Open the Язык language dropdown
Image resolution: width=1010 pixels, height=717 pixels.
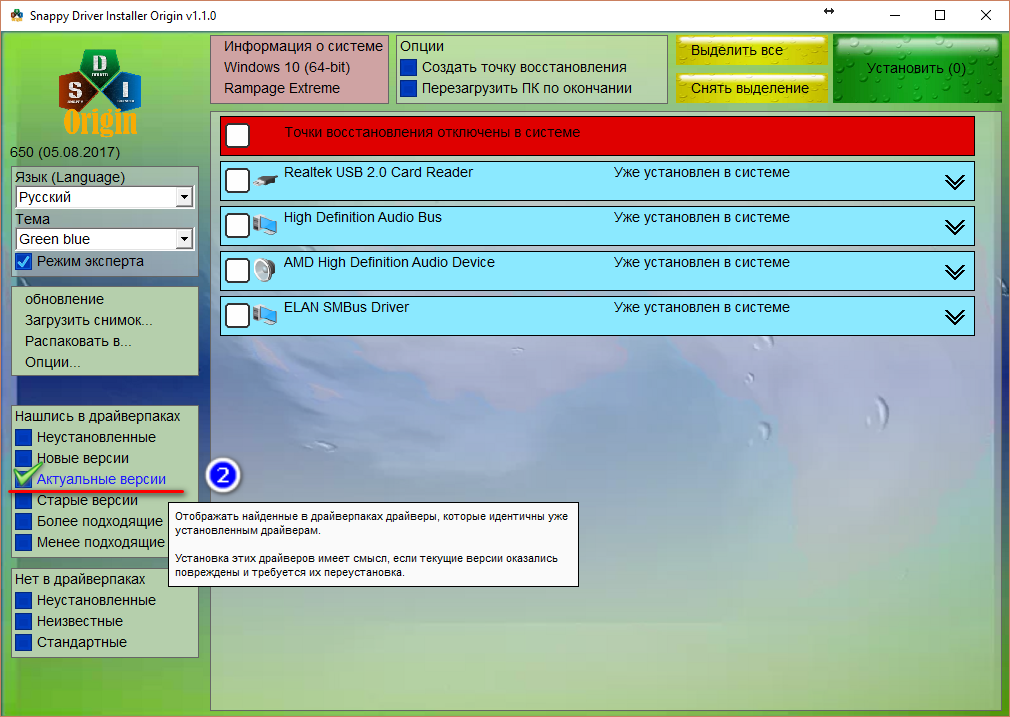(x=183, y=198)
